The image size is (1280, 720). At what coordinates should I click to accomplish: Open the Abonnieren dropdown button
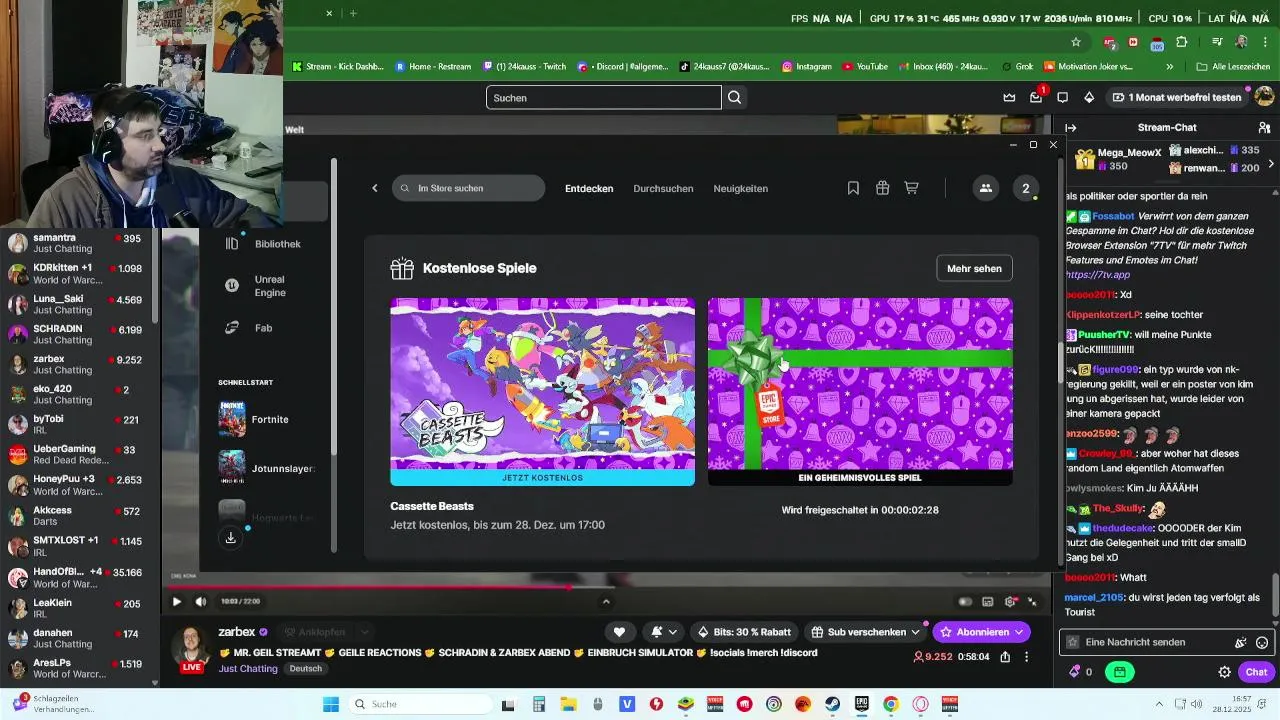[x=981, y=632]
